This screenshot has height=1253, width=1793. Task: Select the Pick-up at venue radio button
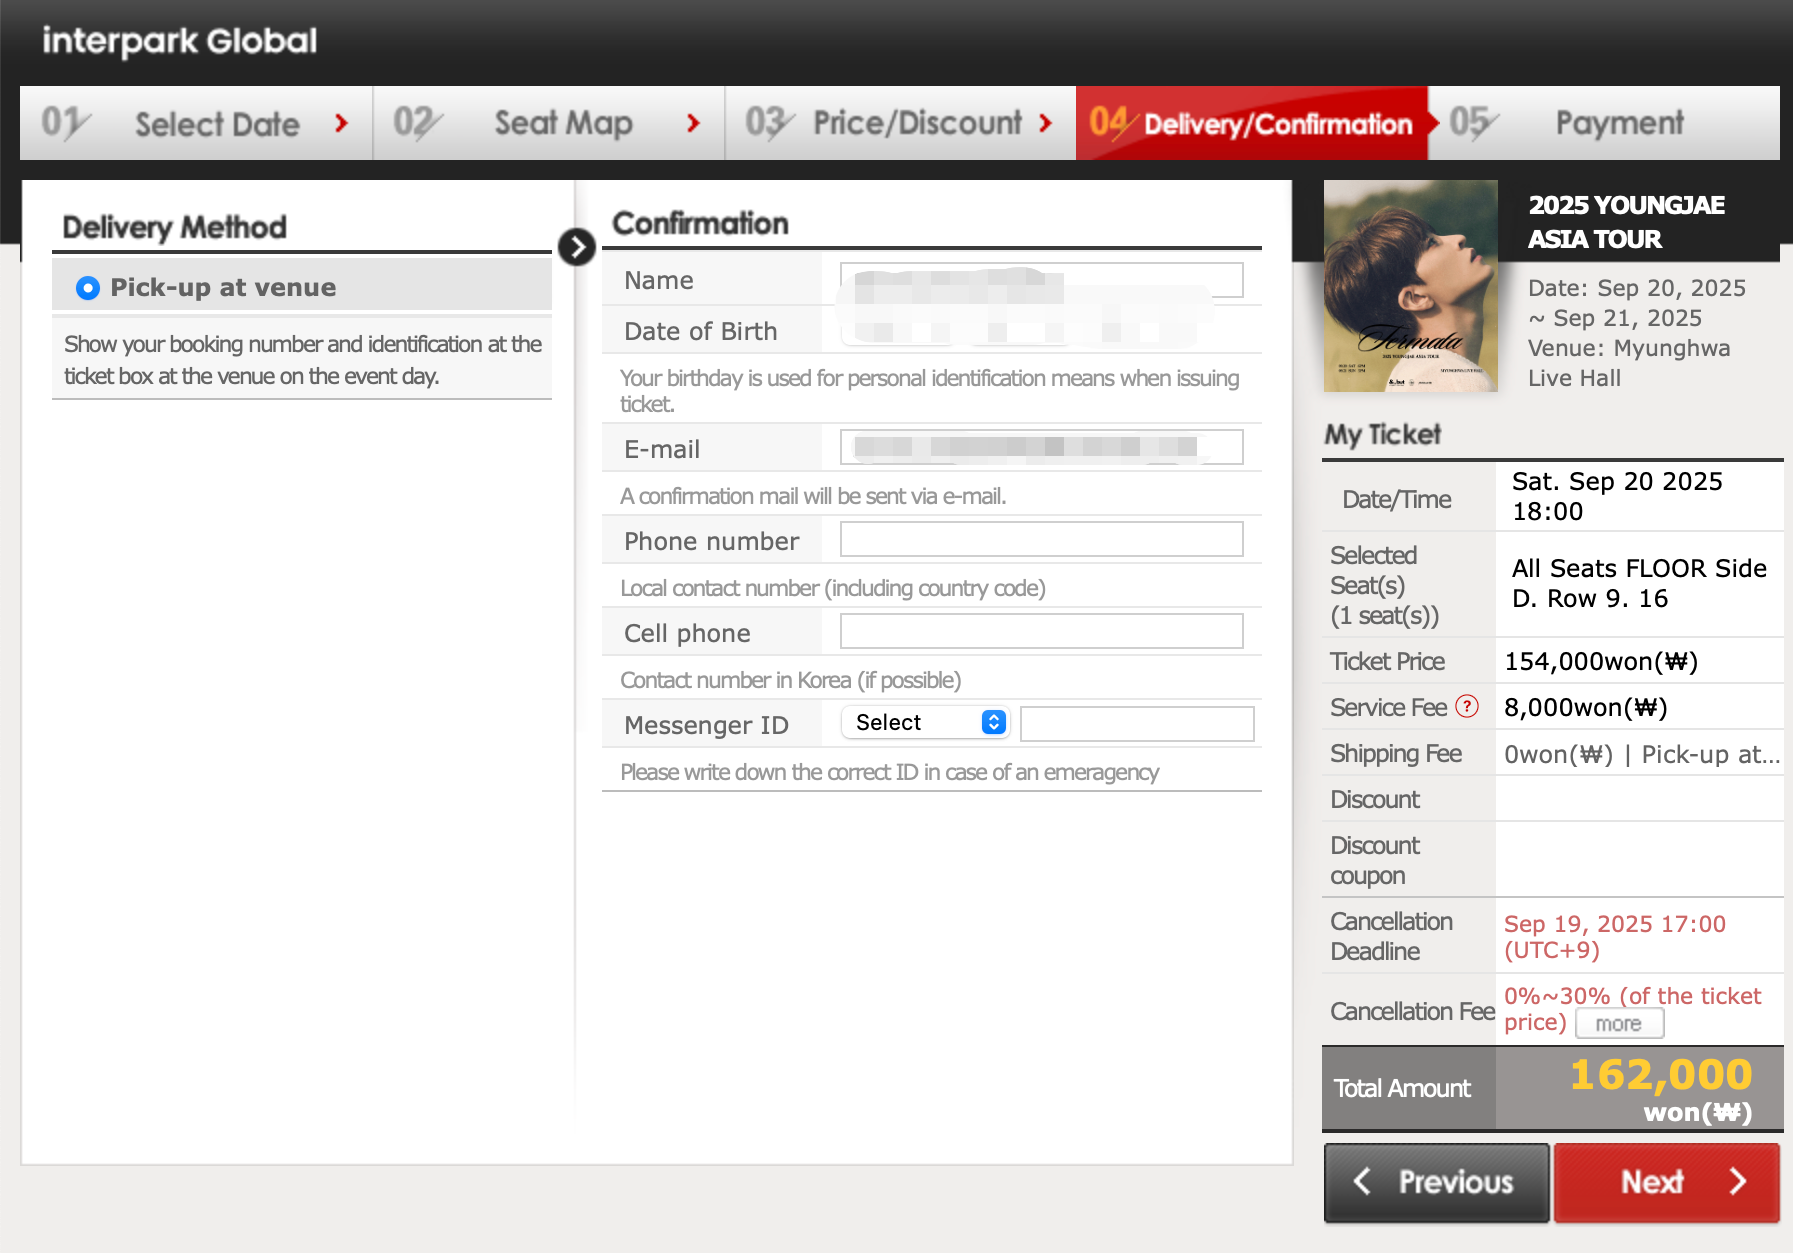coord(88,288)
